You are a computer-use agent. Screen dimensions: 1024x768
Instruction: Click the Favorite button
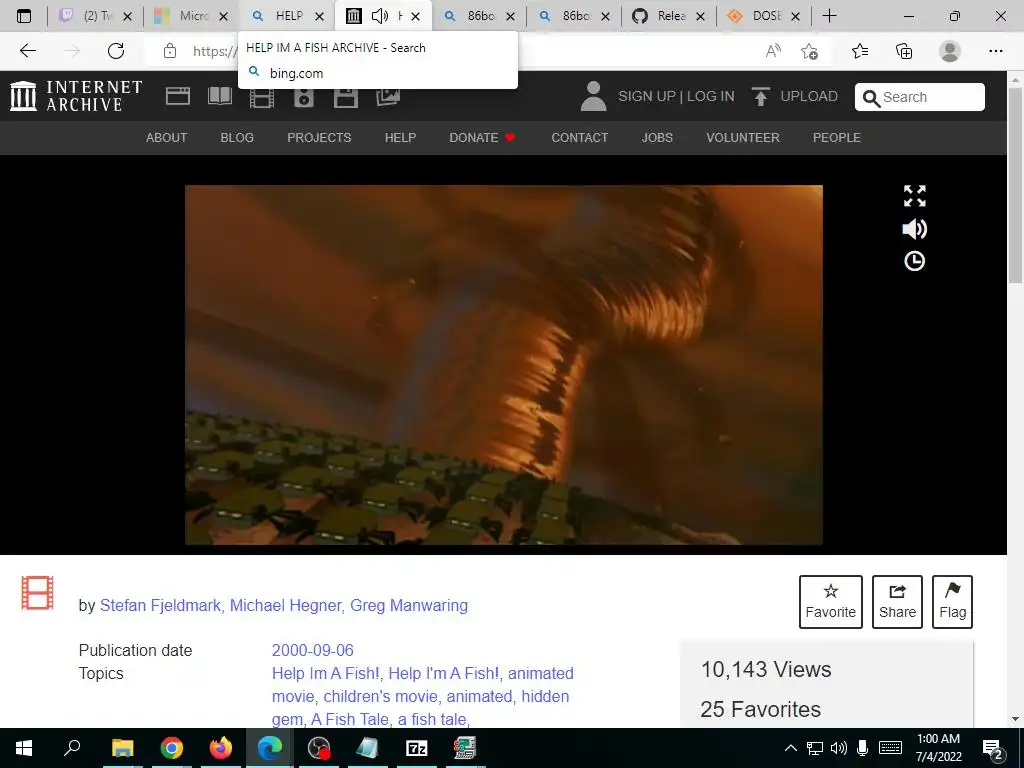tap(831, 601)
